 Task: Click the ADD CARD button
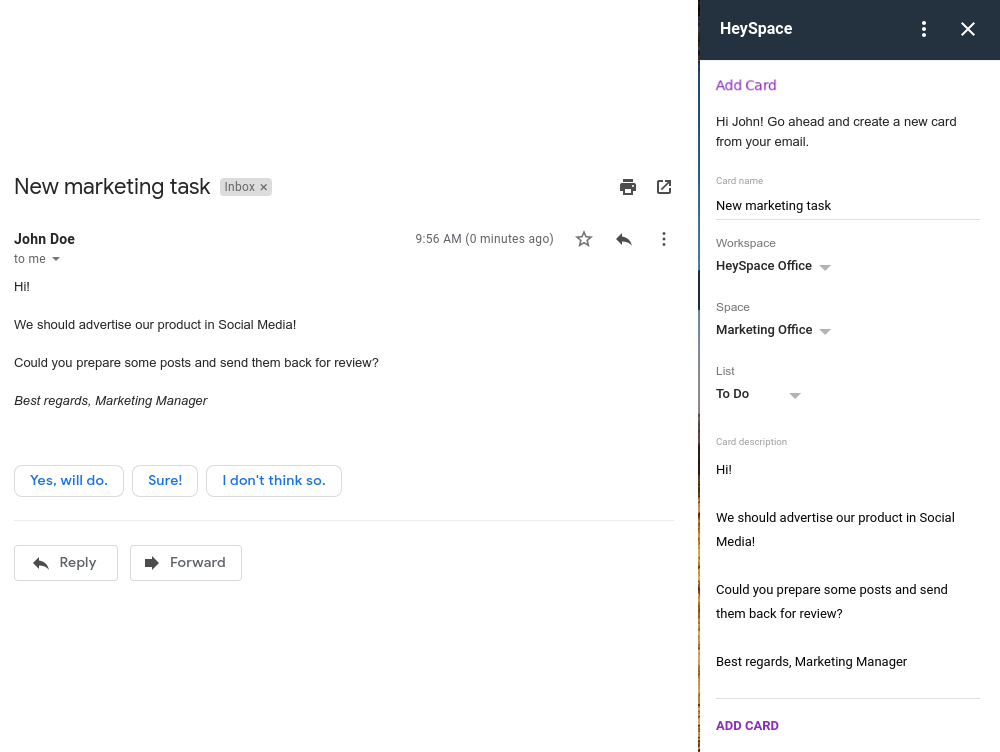(747, 726)
